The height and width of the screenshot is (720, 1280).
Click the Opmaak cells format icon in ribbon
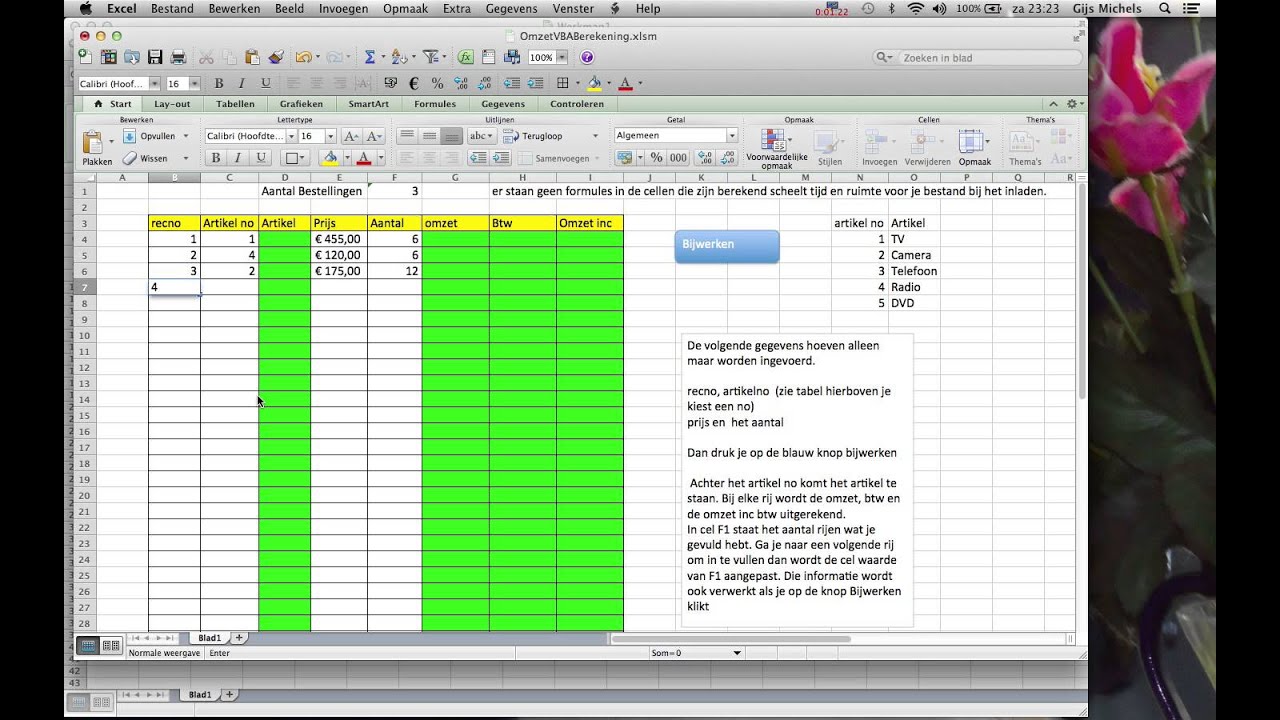click(974, 147)
